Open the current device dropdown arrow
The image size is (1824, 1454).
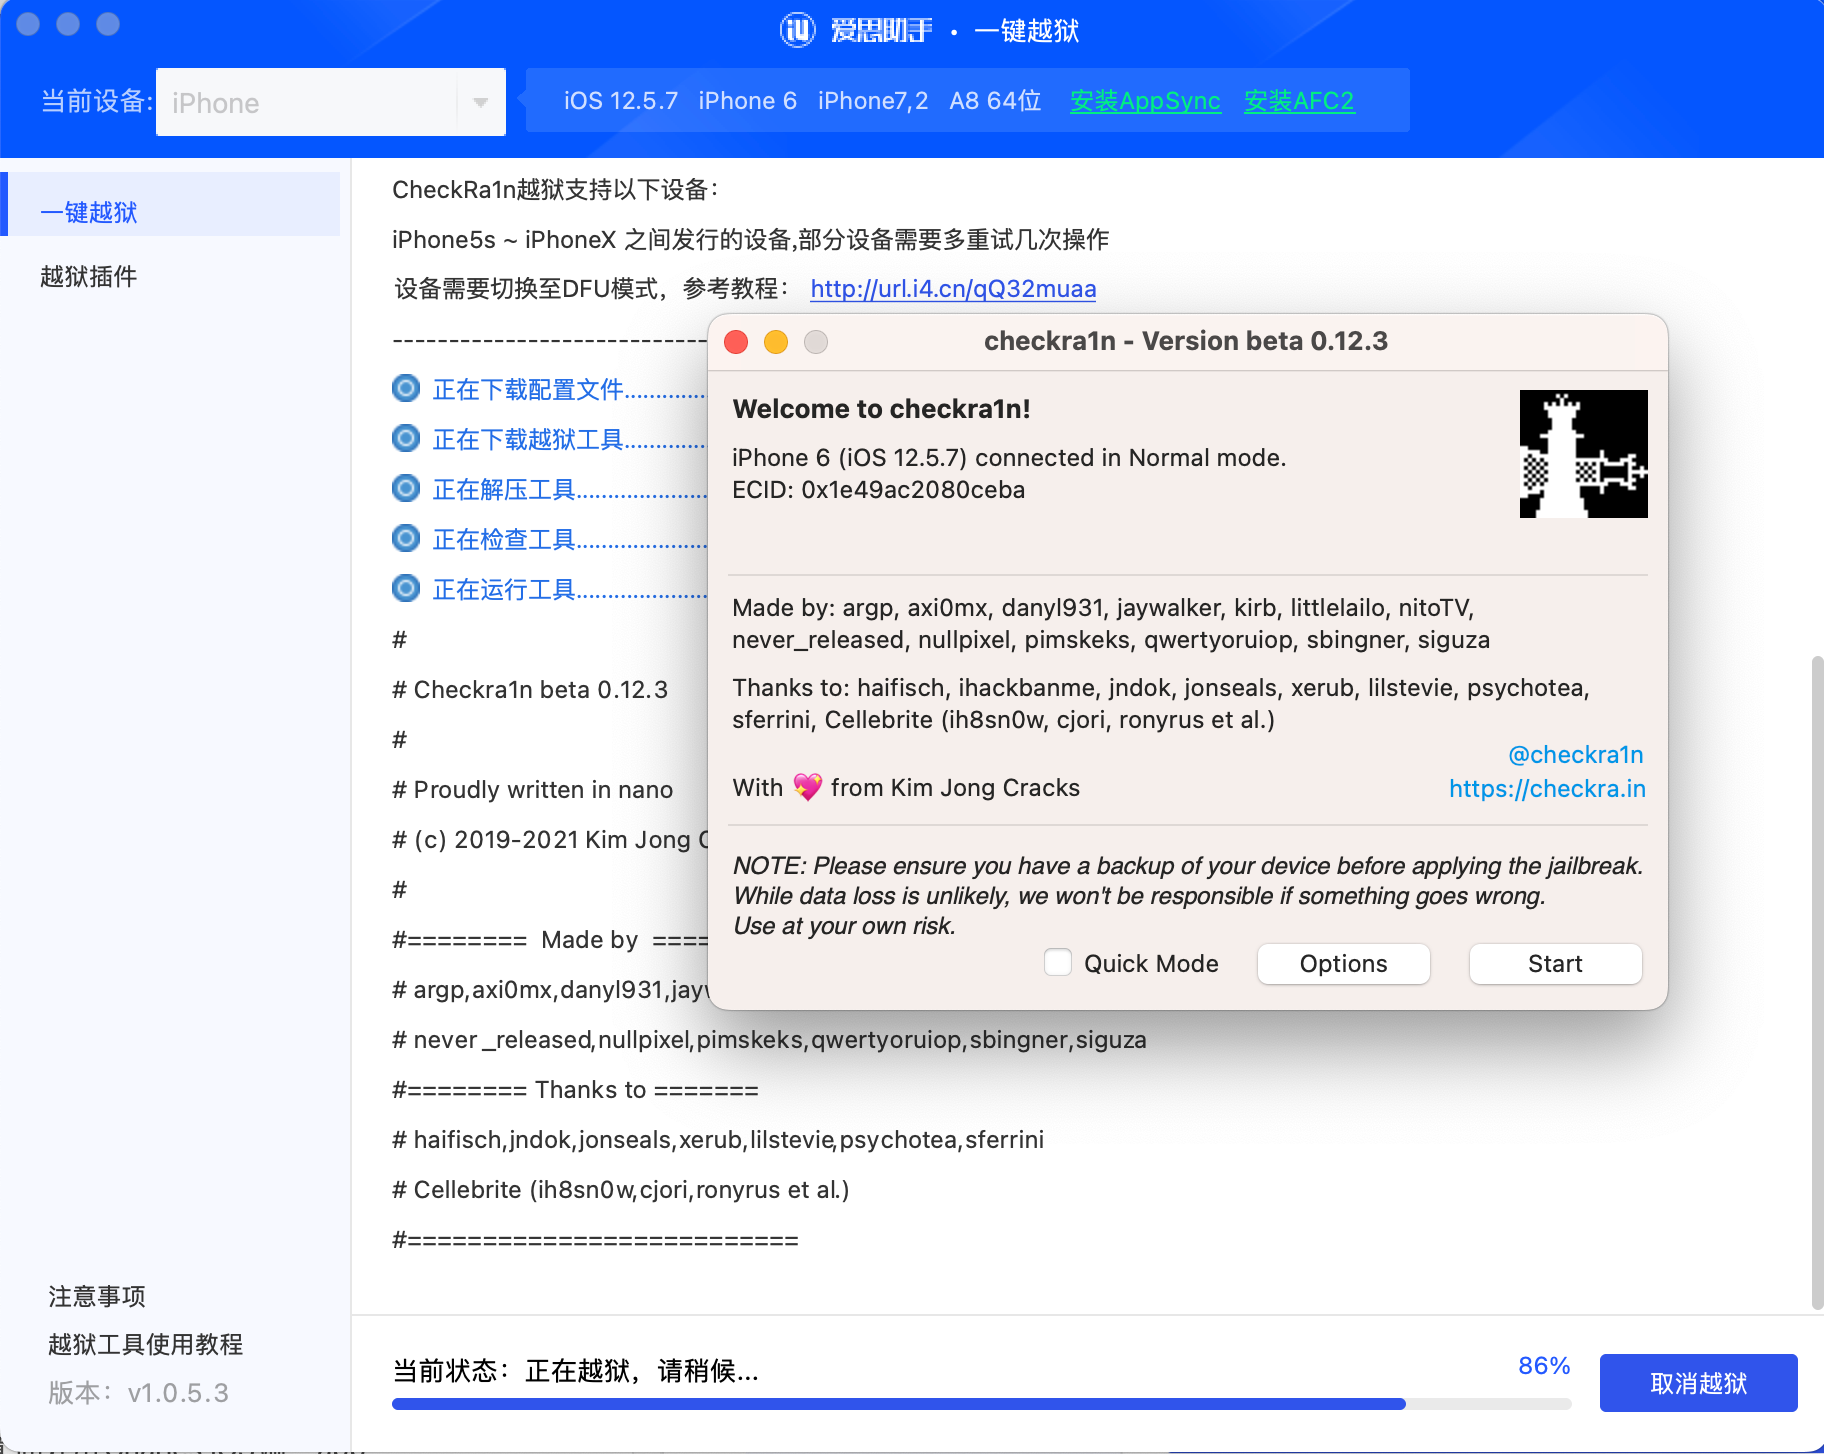tap(481, 102)
